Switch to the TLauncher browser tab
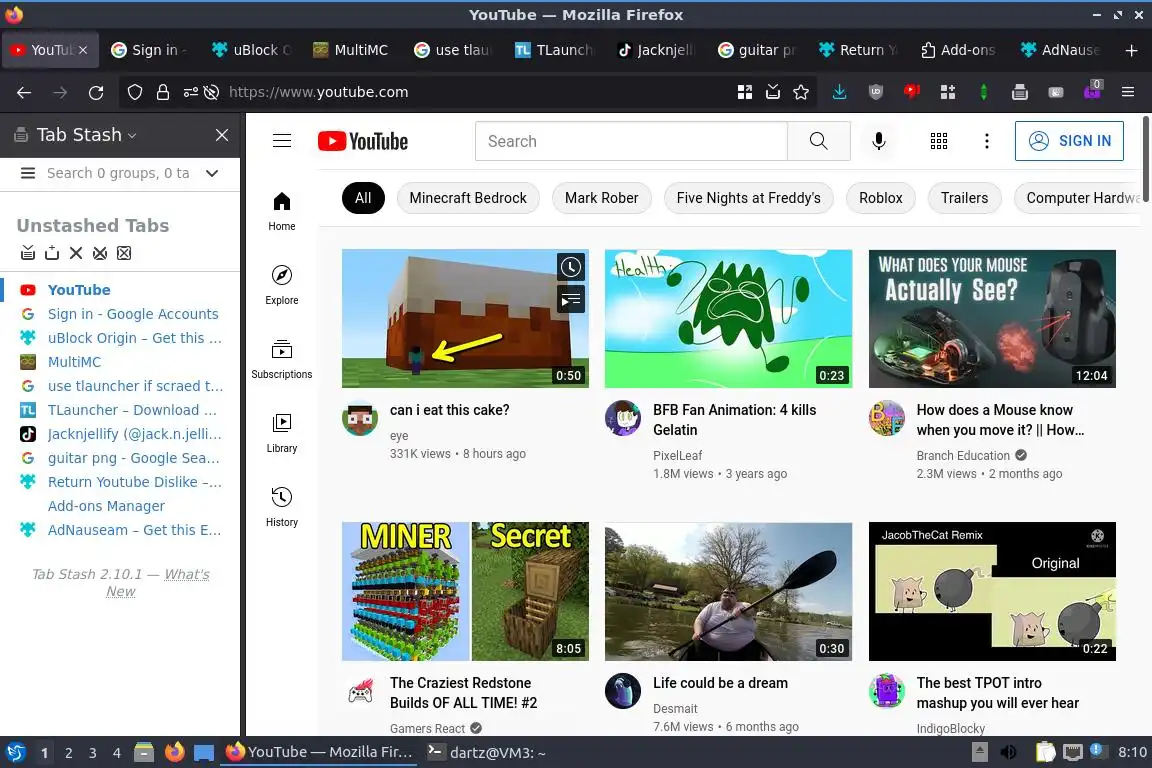 [x=554, y=50]
